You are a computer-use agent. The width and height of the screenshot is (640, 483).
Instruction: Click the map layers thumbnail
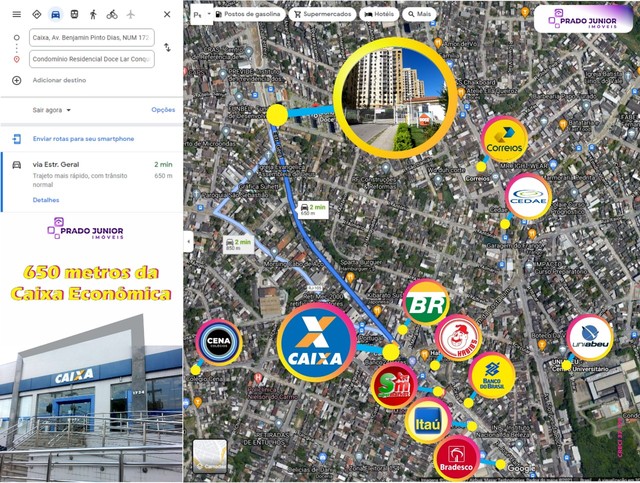pos(210,456)
